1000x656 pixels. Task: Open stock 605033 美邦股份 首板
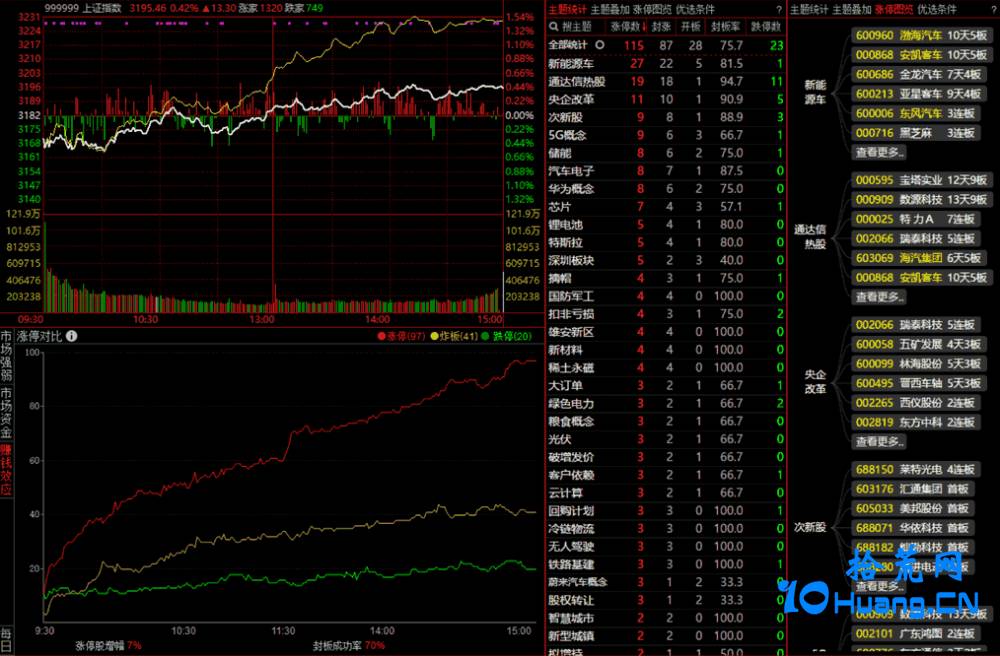coord(913,509)
